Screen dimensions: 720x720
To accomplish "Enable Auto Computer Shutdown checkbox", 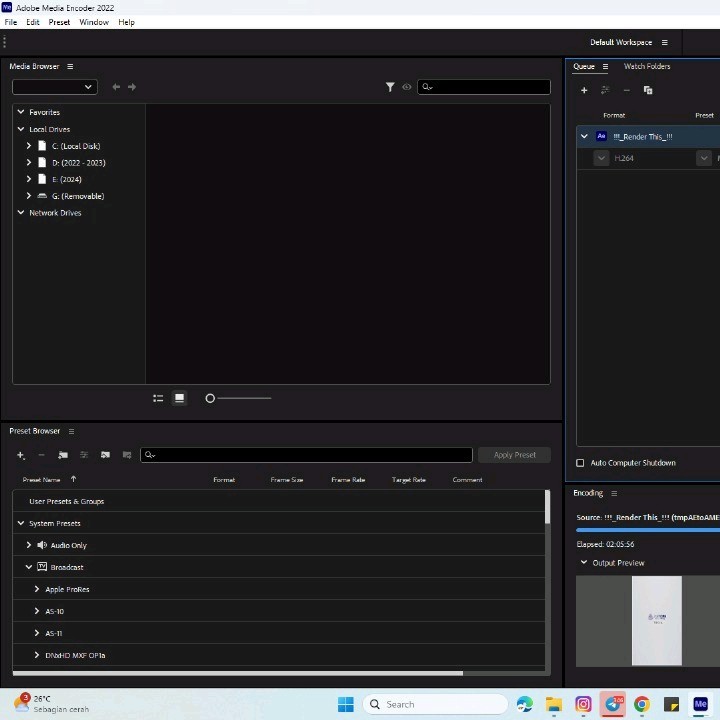I will tap(580, 463).
